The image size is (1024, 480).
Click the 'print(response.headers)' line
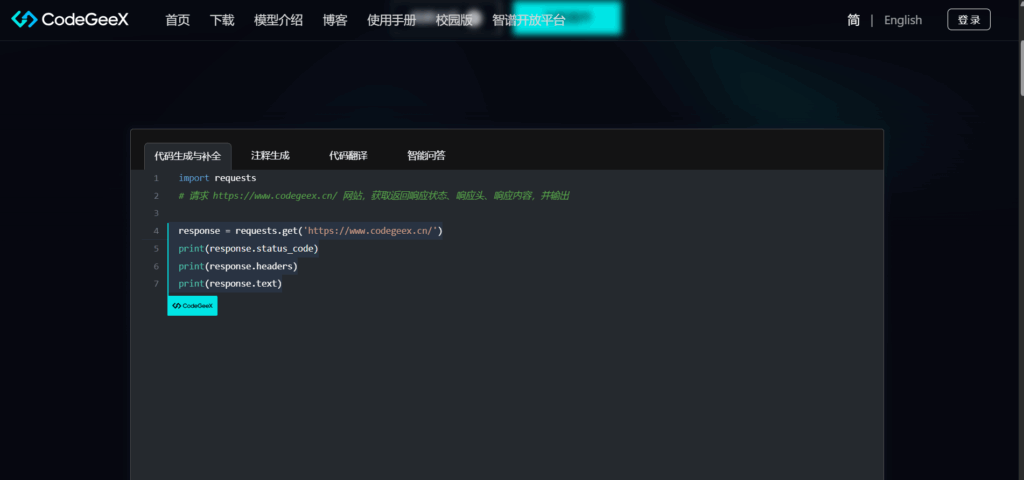(x=238, y=266)
